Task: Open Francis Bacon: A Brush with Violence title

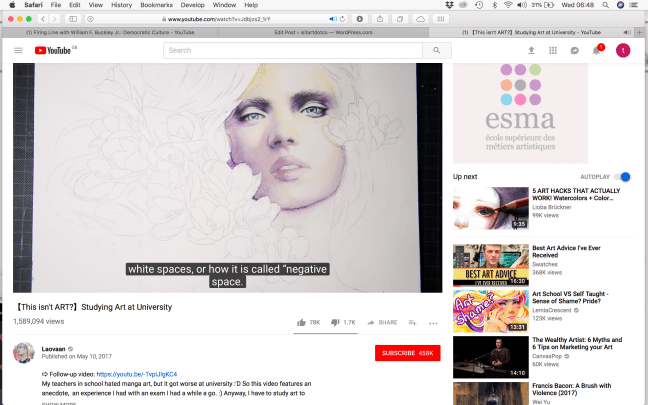Action: tap(572, 389)
